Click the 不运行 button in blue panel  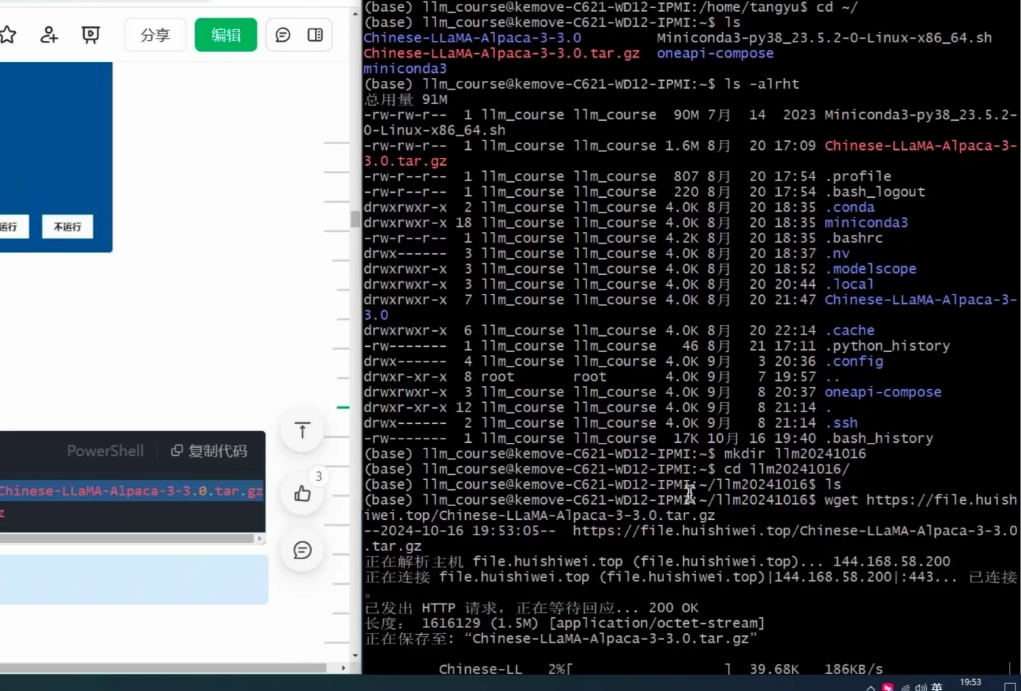67,227
